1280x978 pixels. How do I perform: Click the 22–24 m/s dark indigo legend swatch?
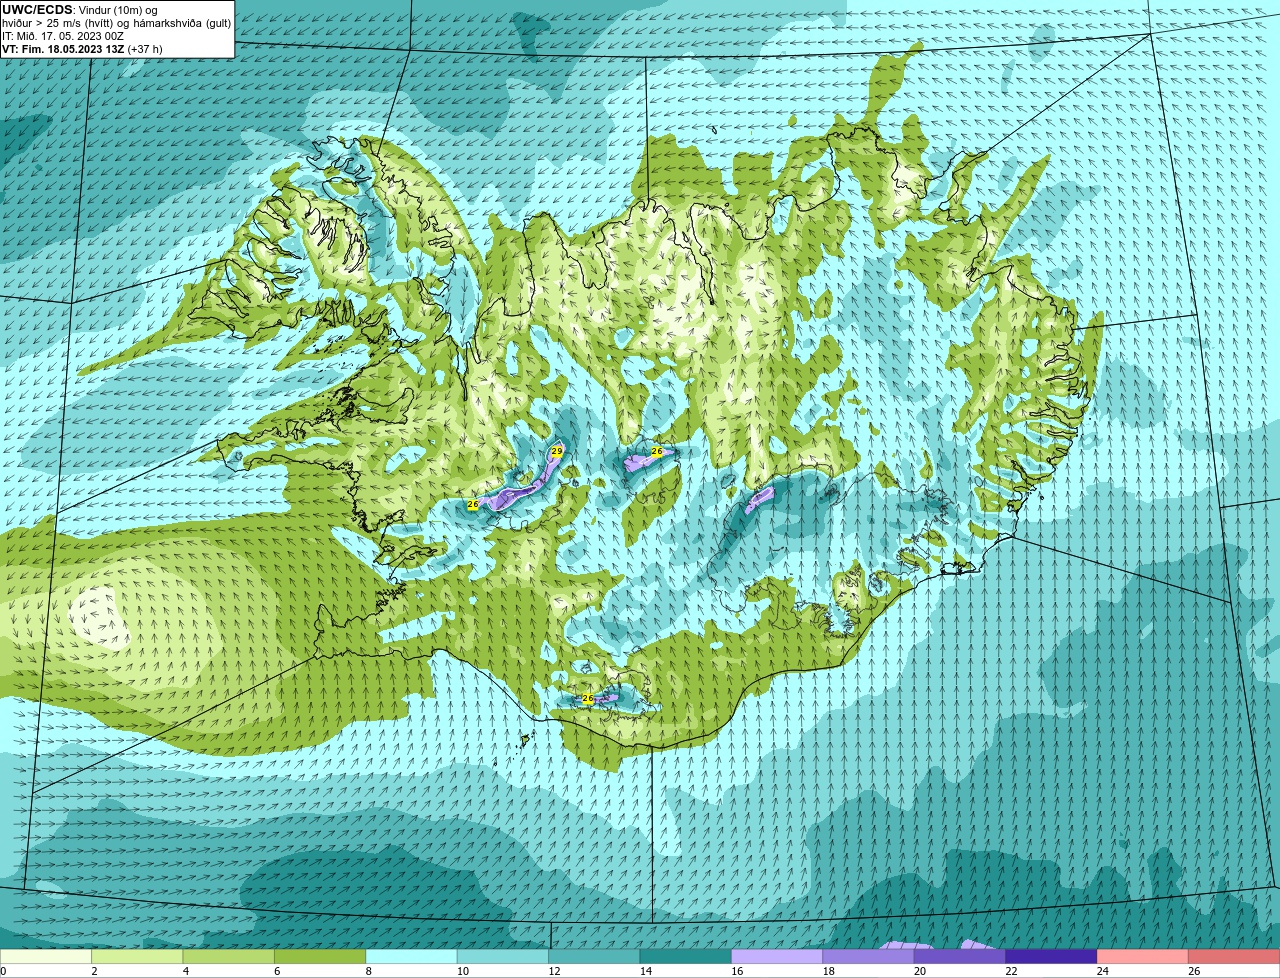point(1052,956)
